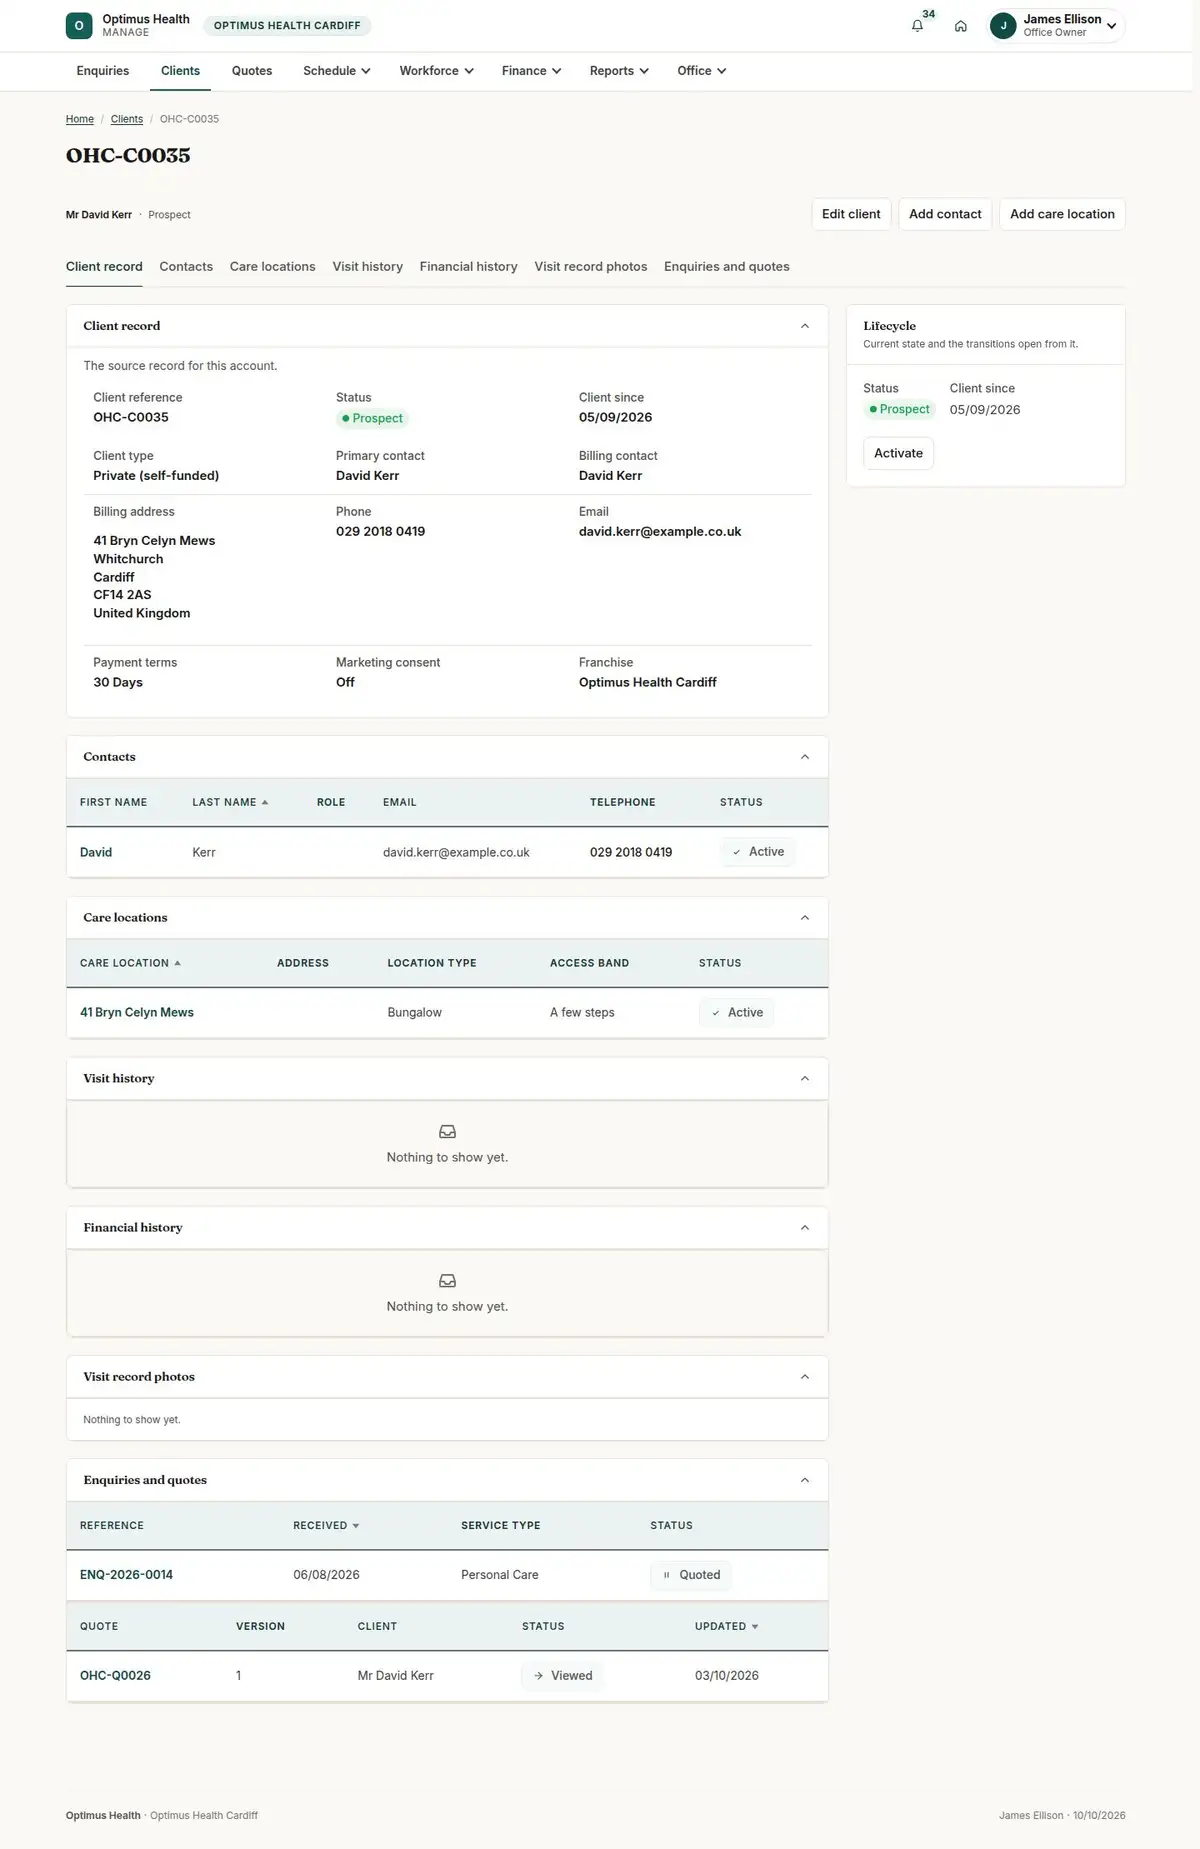The width and height of the screenshot is (1200, 1849).
Task: Open contact David in contacts table
Action: click(96, 852)
